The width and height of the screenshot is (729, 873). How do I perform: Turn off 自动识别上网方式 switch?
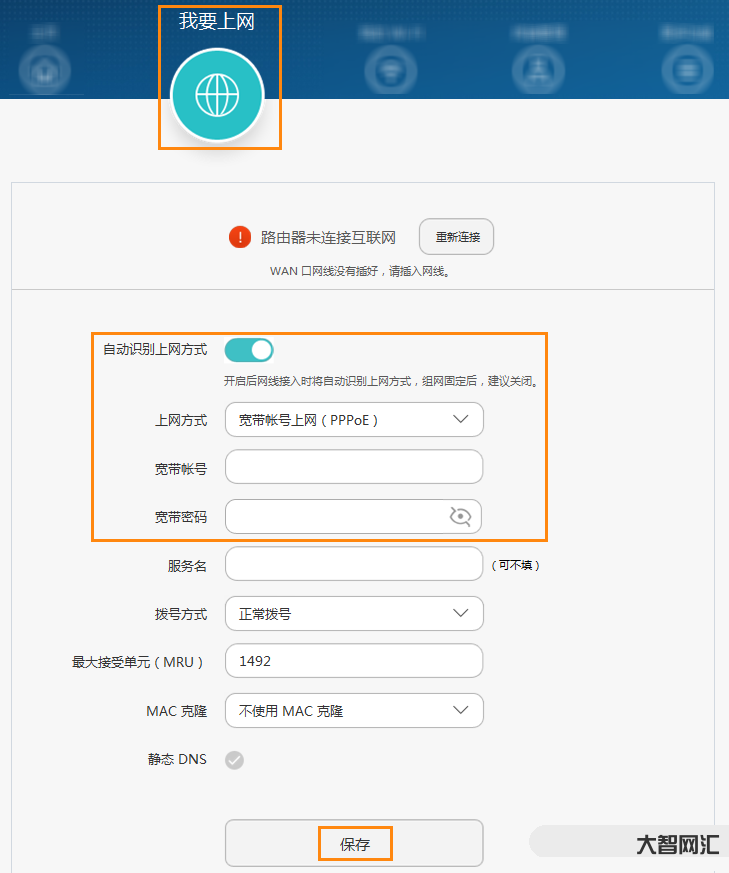pyautogui.click(x=249, y=349)
